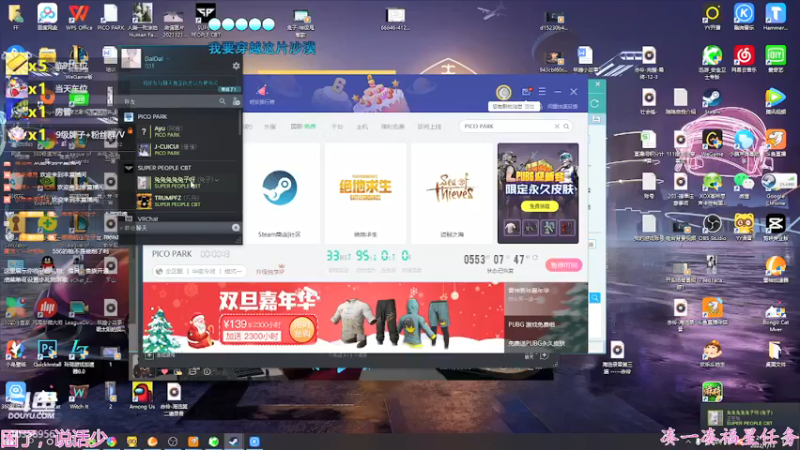800x450 pixels.
Task: Open the PUBG 游戏免费啦 link
Action: (x=531, y=324)
